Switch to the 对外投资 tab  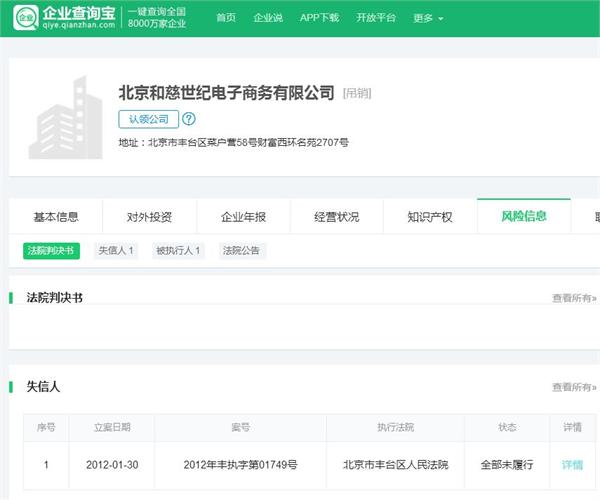[149, 217]
